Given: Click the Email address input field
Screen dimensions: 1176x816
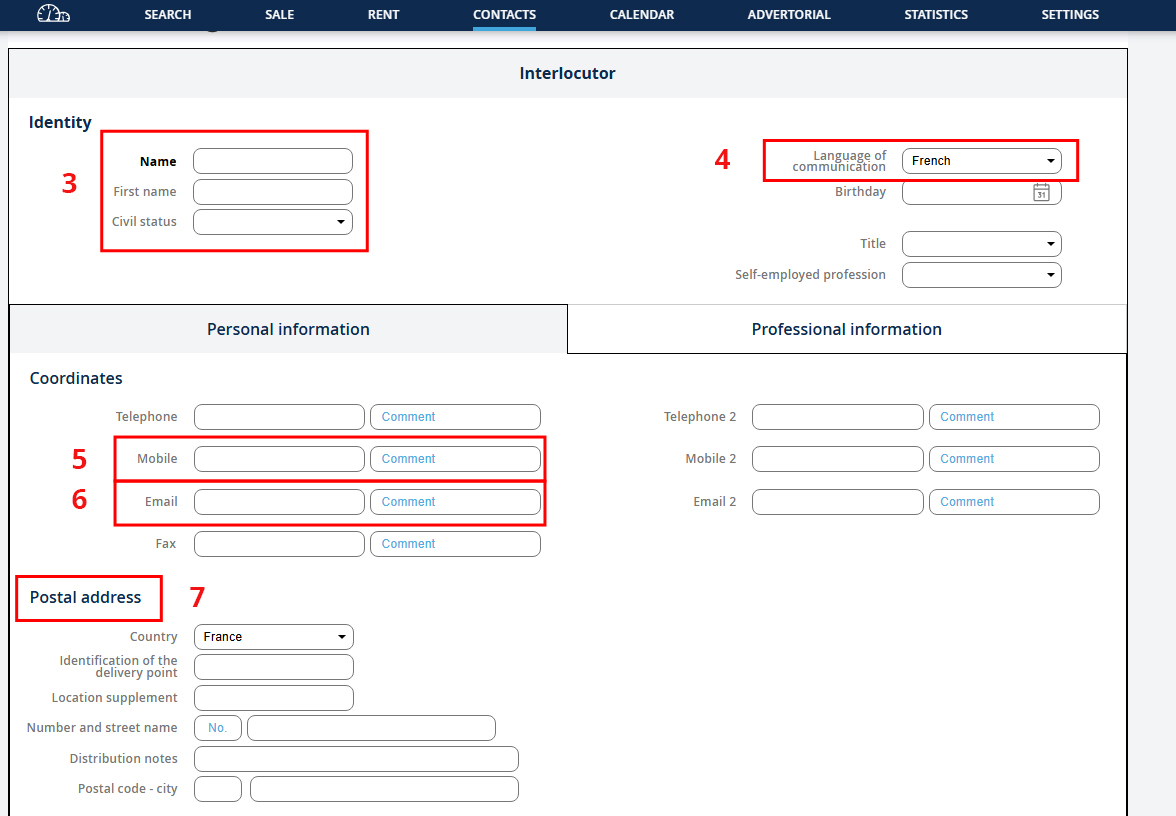Looking at the screenshot, I should (279, 502).
